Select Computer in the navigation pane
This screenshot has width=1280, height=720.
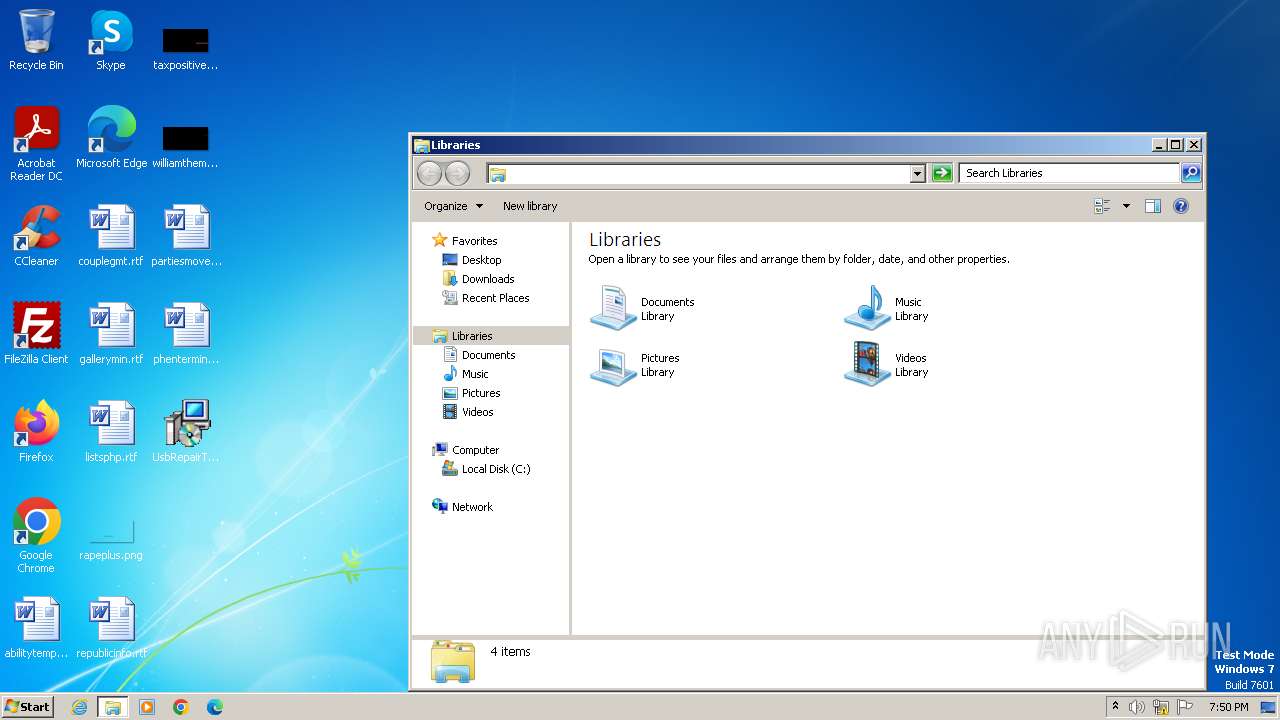pos(465,450)
